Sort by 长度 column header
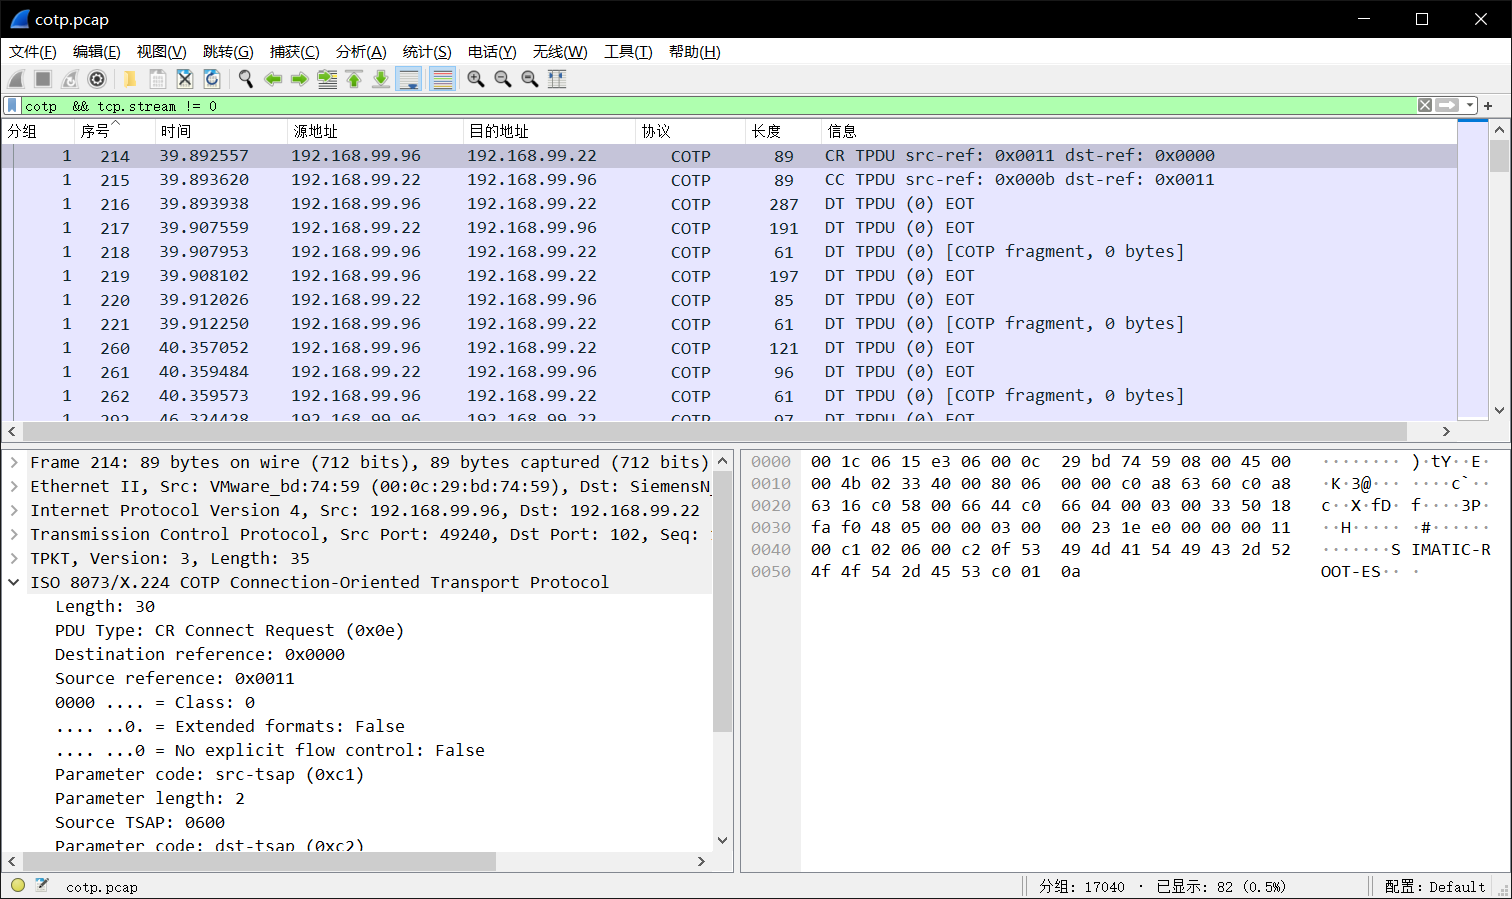 (783, 131)
